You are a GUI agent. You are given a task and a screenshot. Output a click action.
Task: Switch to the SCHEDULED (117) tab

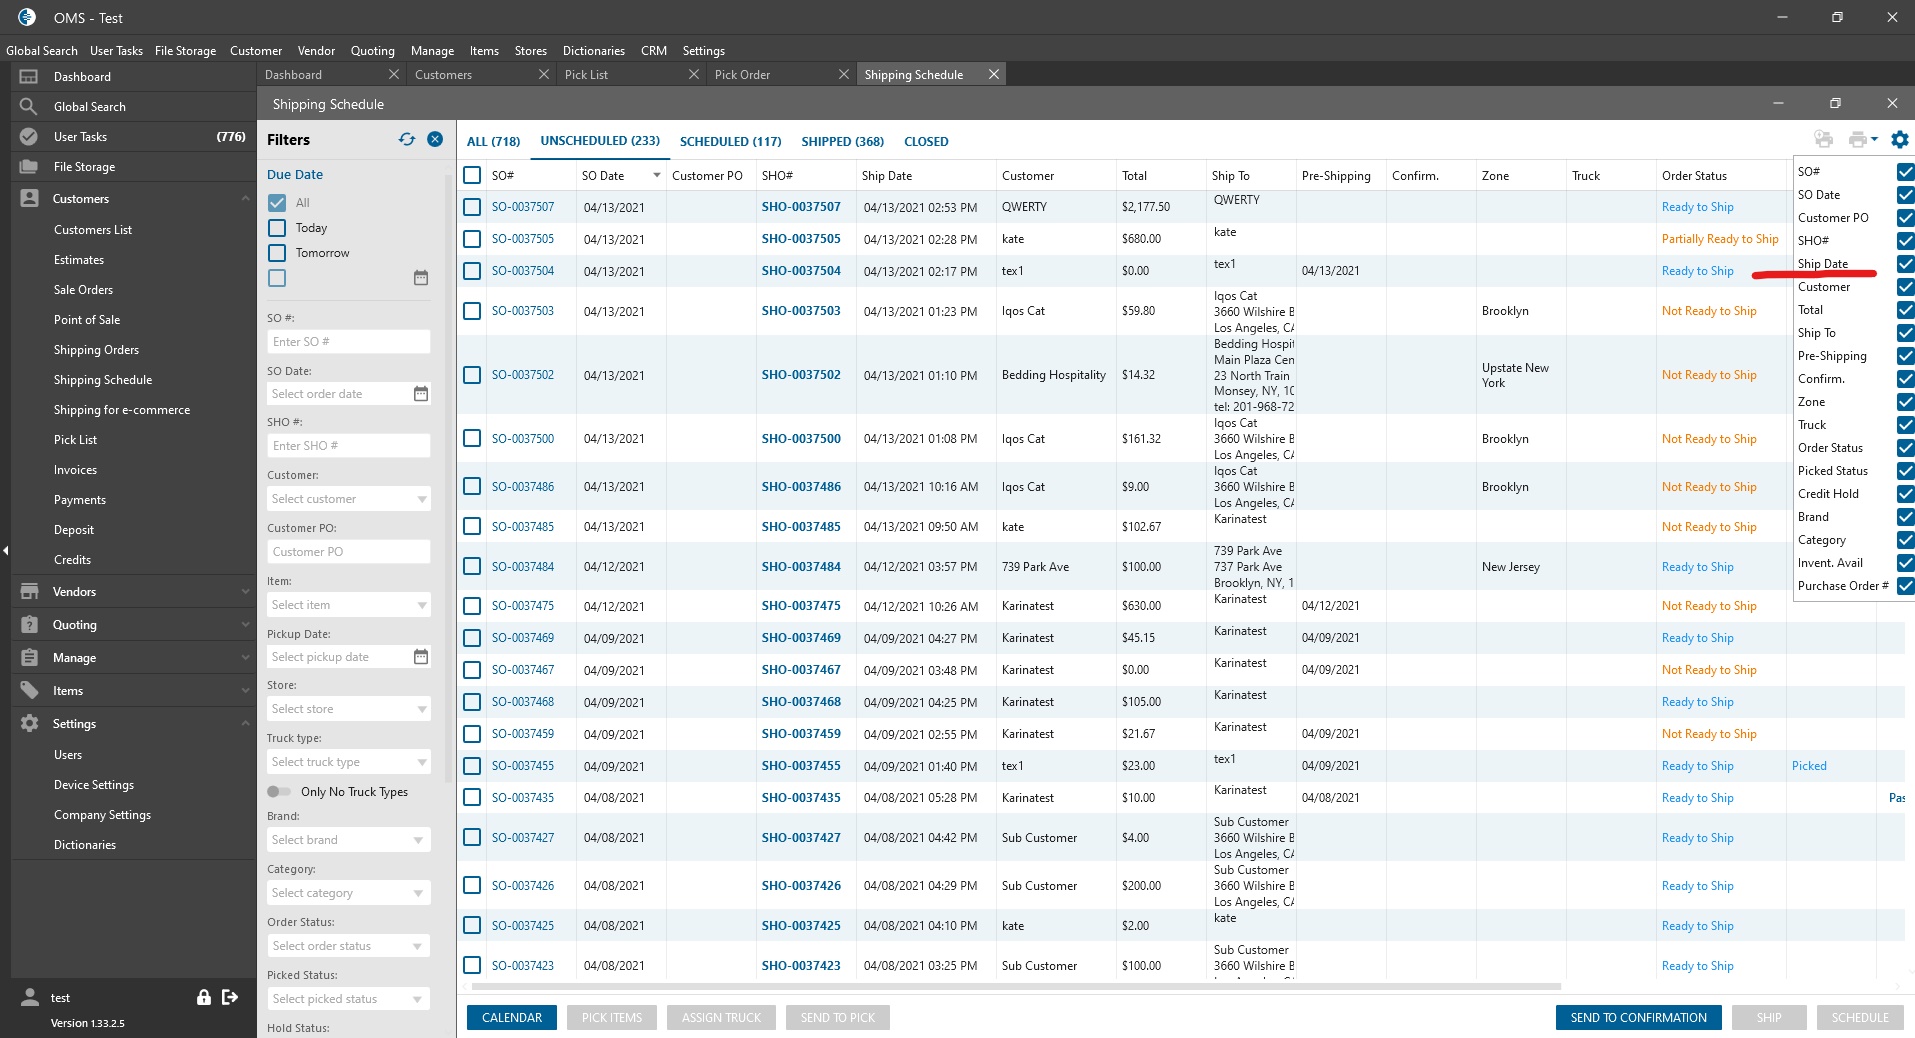point(730,142)
